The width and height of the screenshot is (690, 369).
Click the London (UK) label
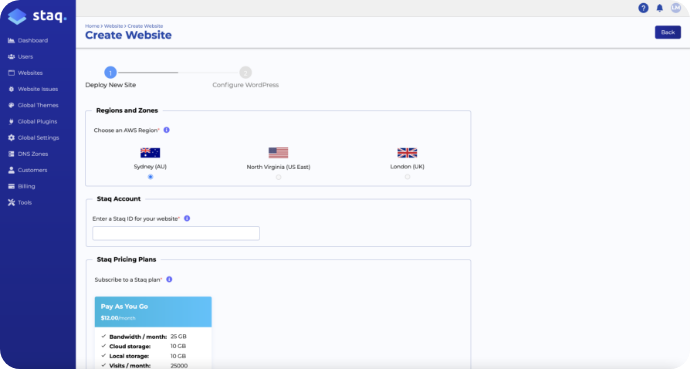[407, 167]
